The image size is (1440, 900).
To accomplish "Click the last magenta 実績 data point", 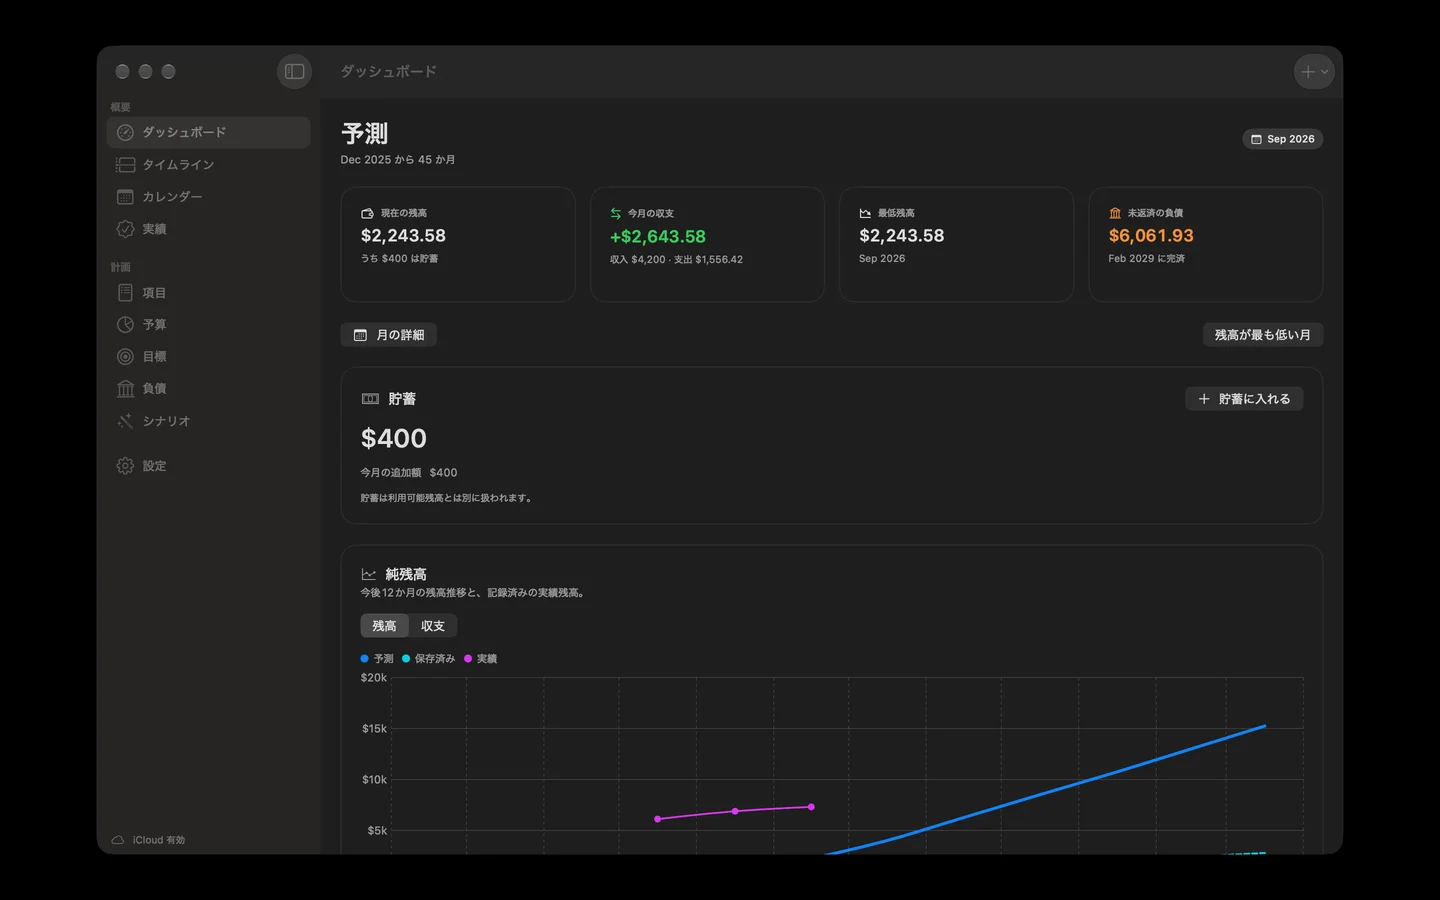I will tap(811, 807).
